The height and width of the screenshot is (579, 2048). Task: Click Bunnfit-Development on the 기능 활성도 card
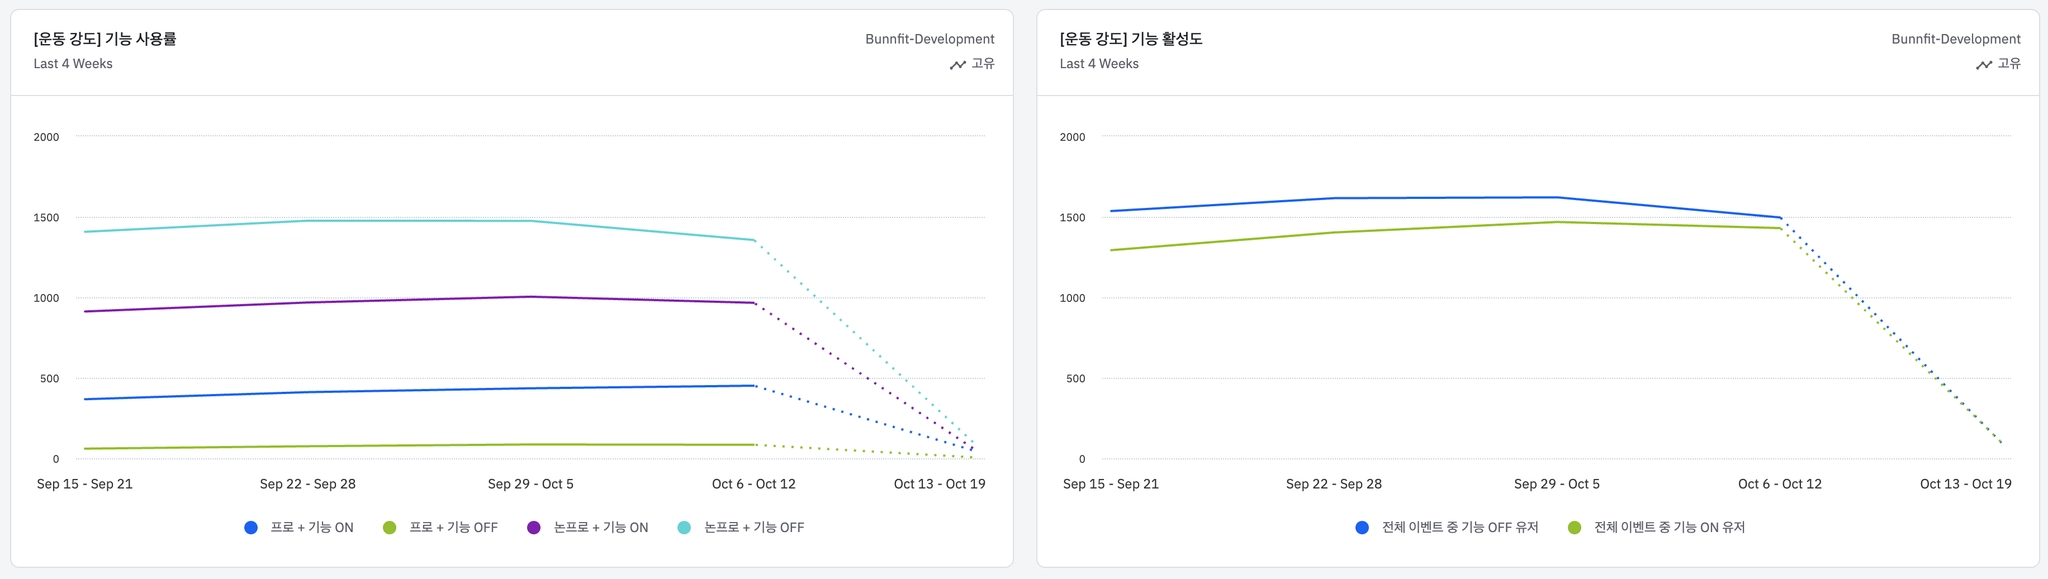(1955, 39)
